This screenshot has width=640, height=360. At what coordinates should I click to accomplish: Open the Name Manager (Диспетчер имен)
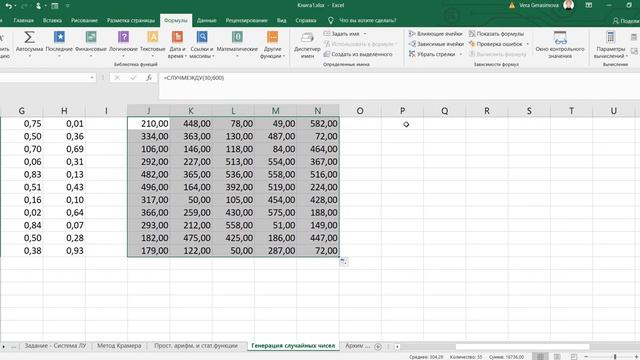point(307,44)
